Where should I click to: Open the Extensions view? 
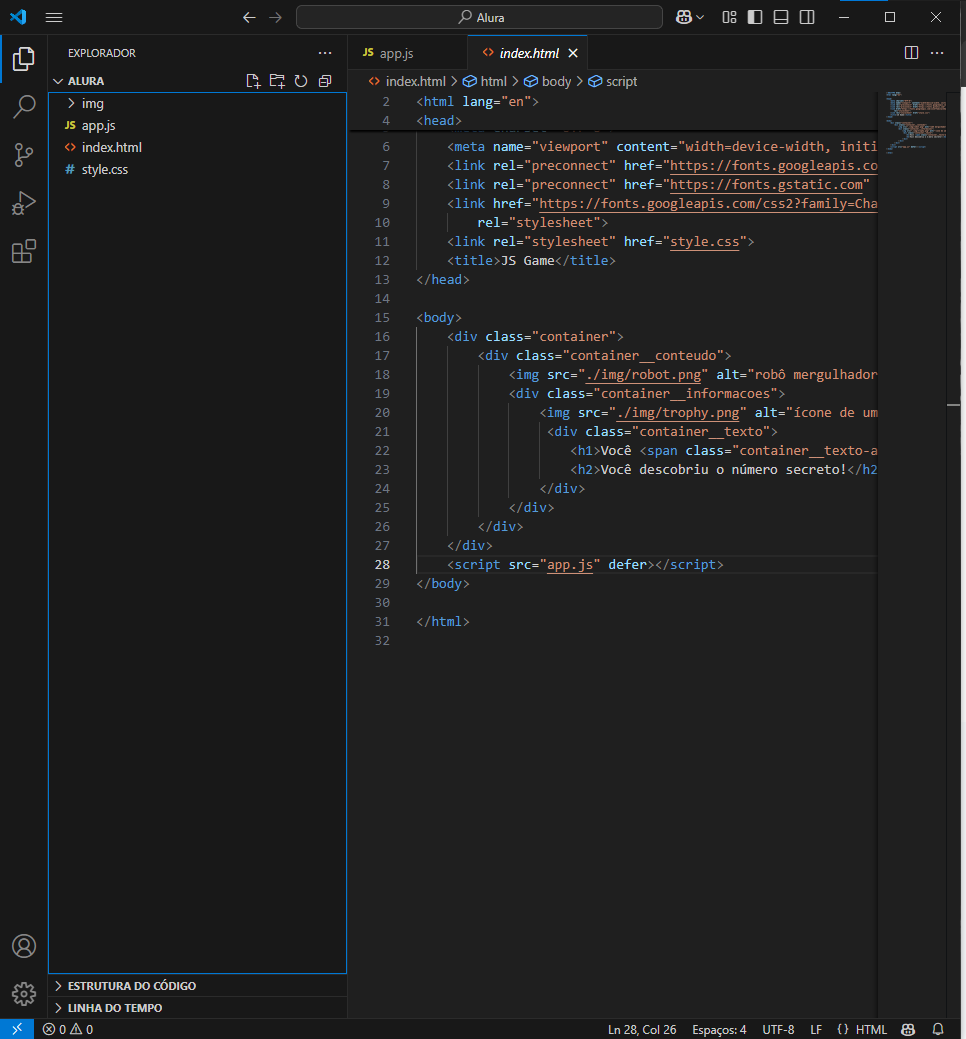(x=24, y=251)
